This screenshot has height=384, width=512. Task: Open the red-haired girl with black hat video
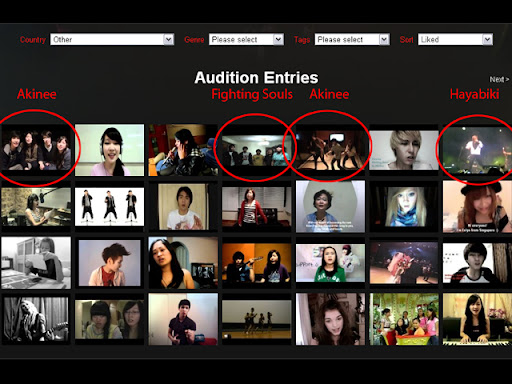point(477,207)
